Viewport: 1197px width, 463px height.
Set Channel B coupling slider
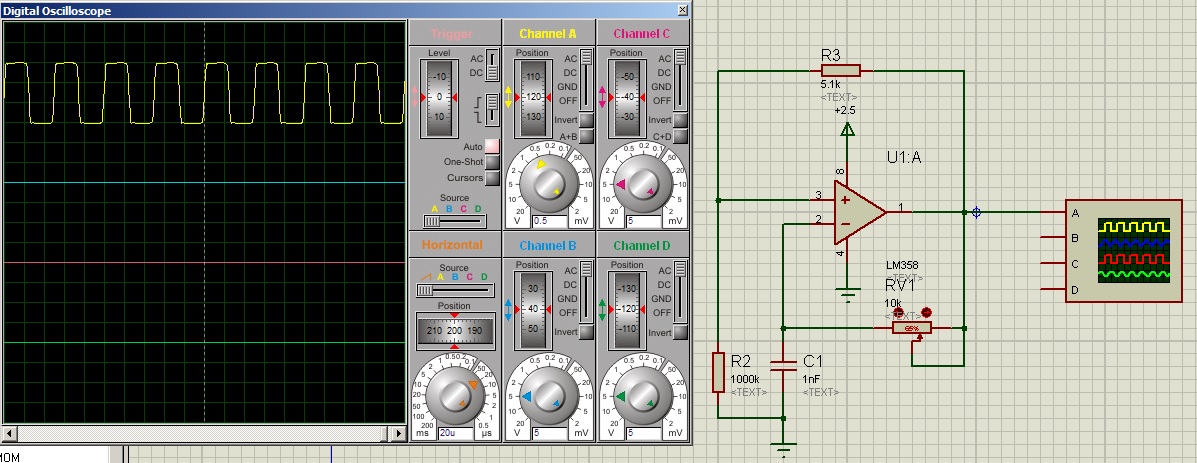586,291
